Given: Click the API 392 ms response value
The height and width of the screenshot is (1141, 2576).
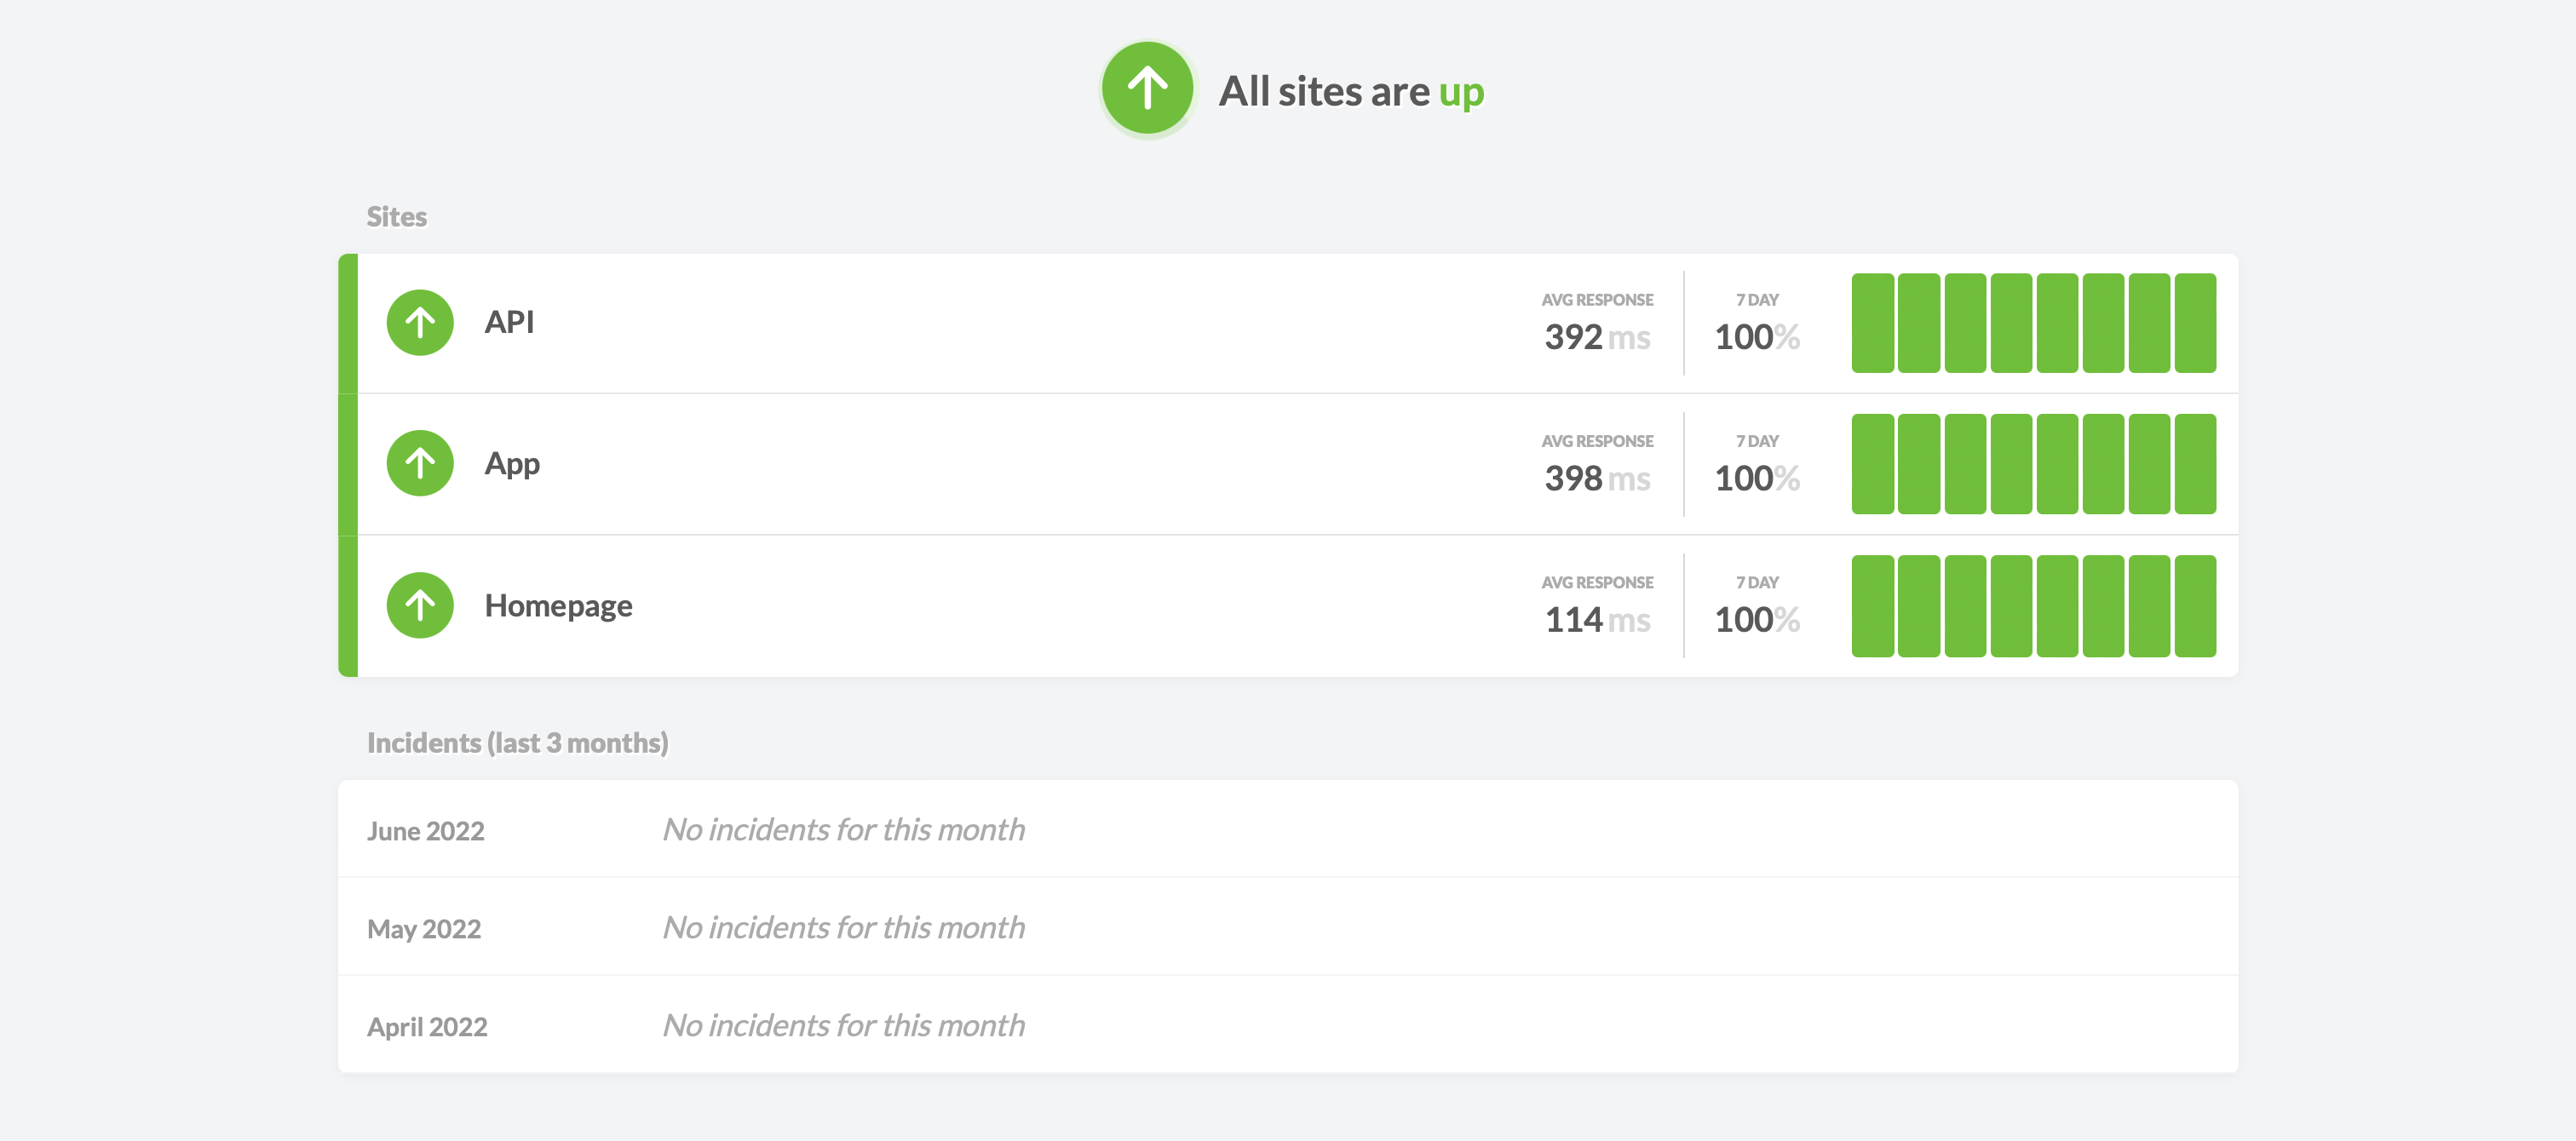Looking at the screenshot, I should coord(1596,337).
